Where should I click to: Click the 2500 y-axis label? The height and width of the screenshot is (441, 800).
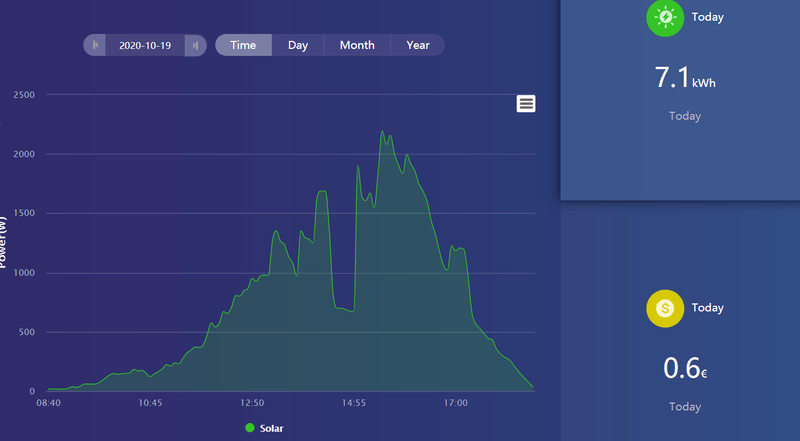click(24, 95)
